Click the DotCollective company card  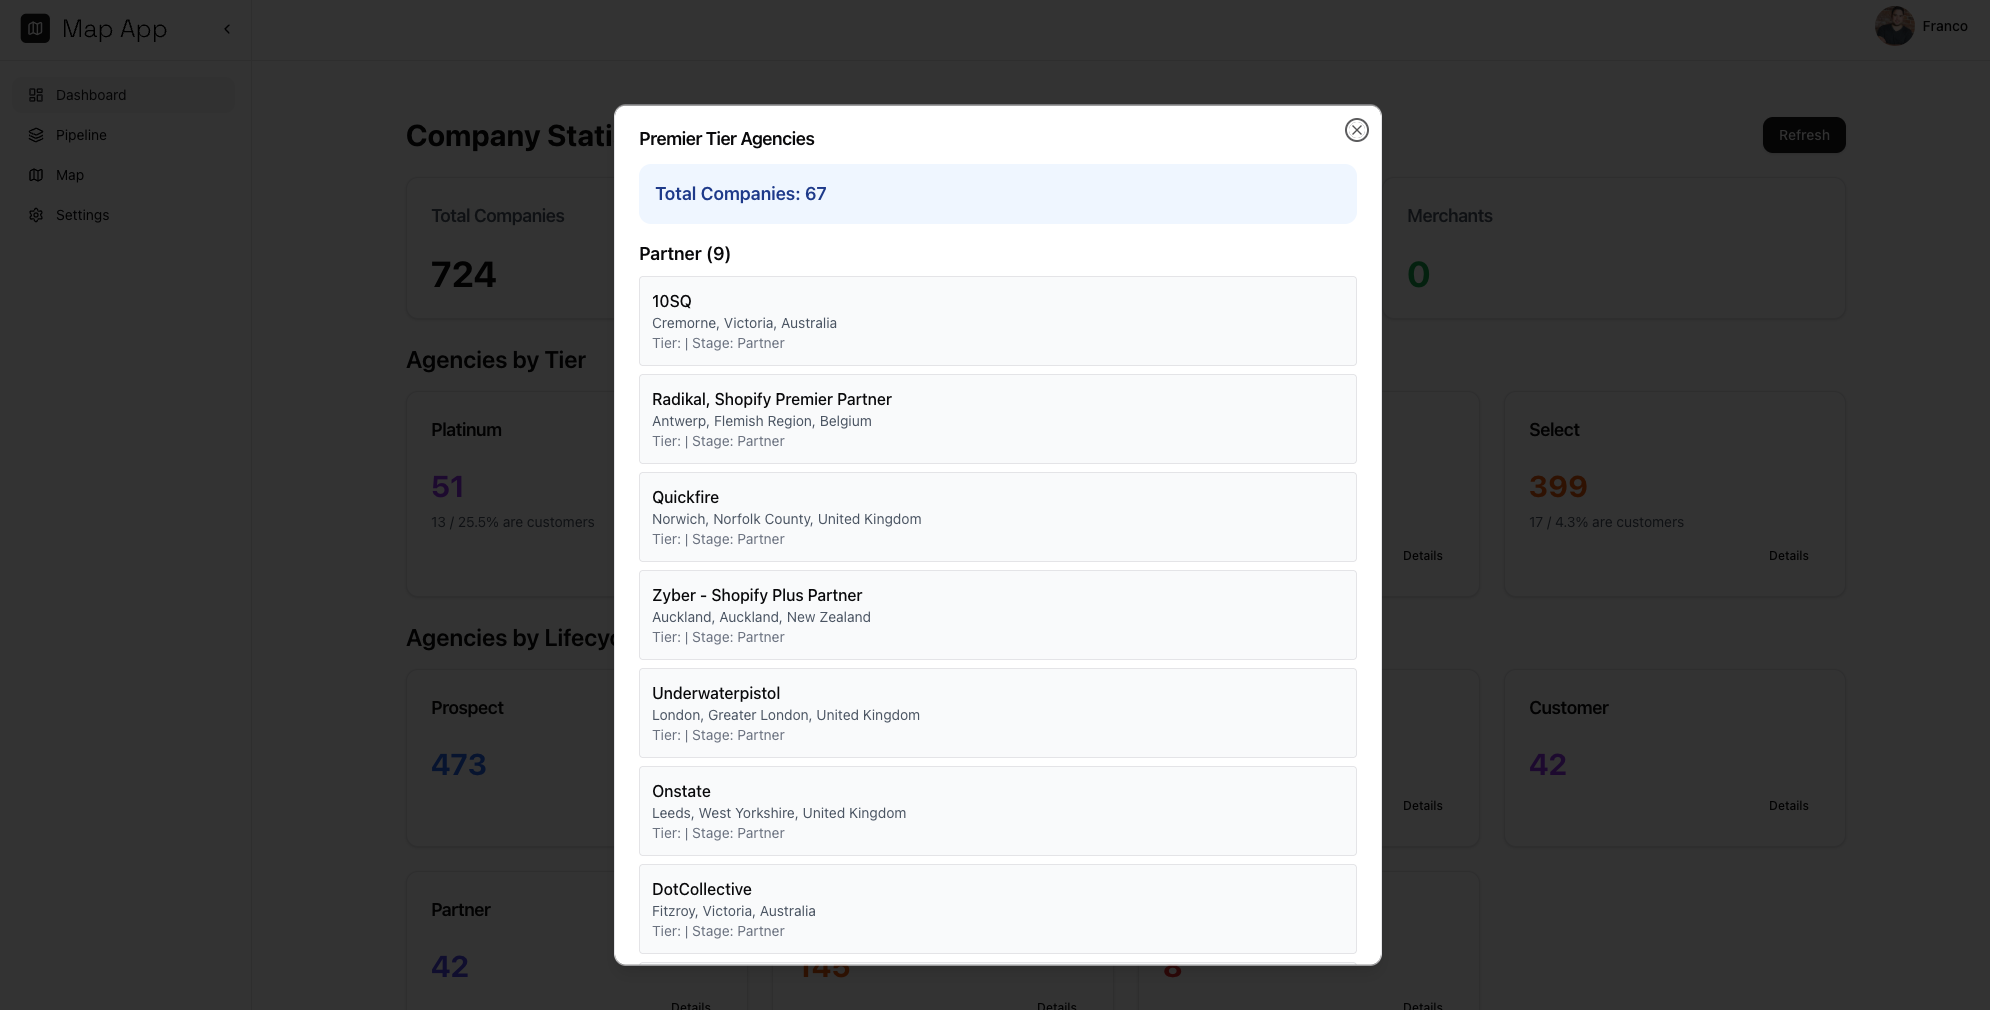click(x=997, y=909)
